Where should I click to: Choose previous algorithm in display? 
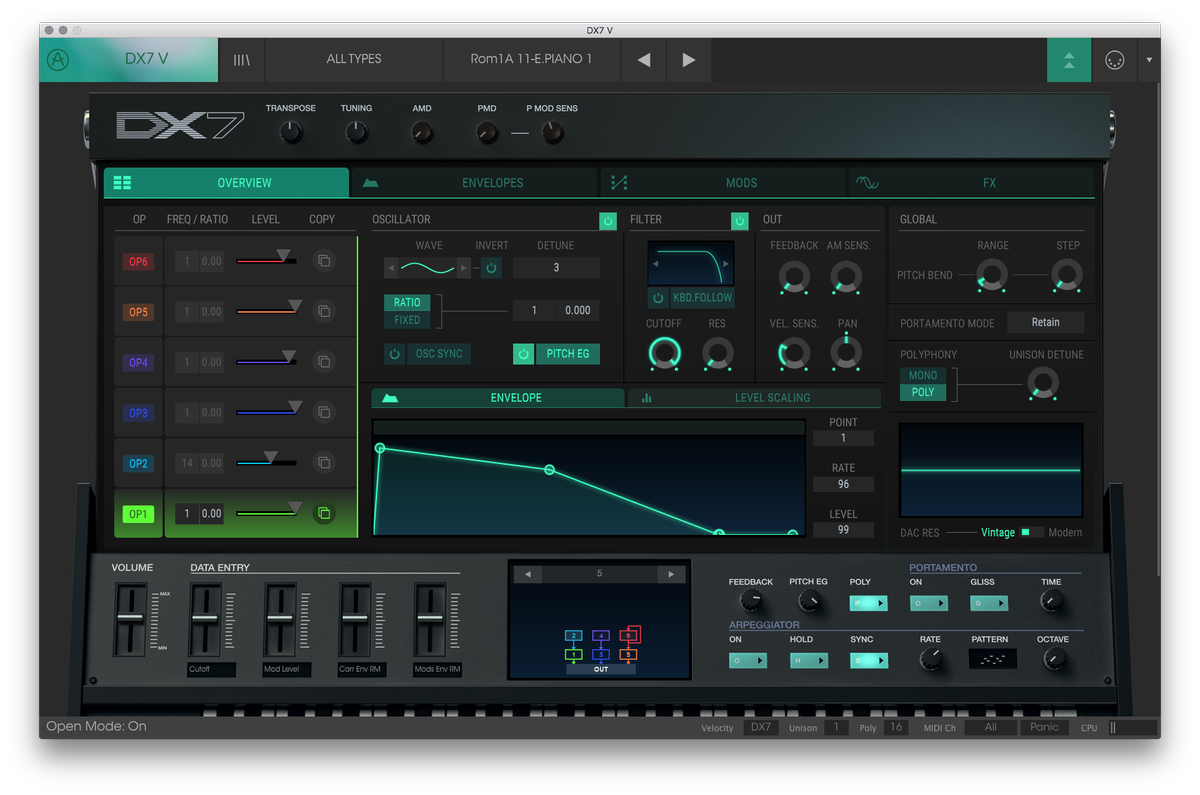[x=527, y=574]
